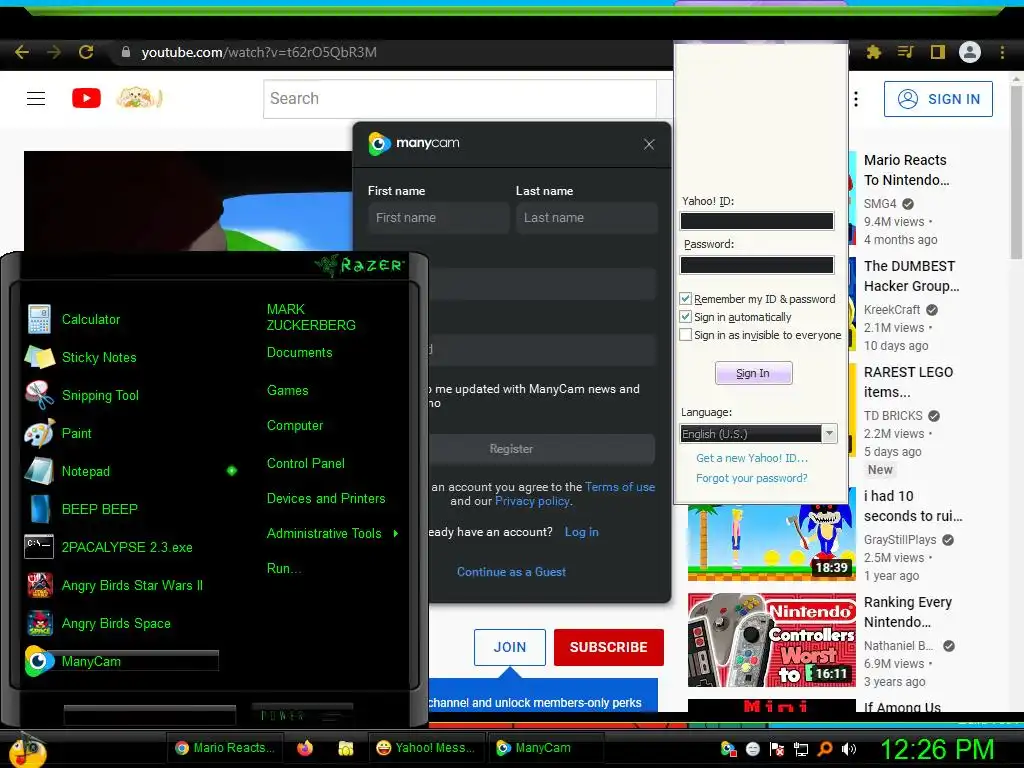The height and width of the screenshot is (768, 1024).
Task: Start Angry Birds Star Wars II
Action: click(x=132, y=585)
